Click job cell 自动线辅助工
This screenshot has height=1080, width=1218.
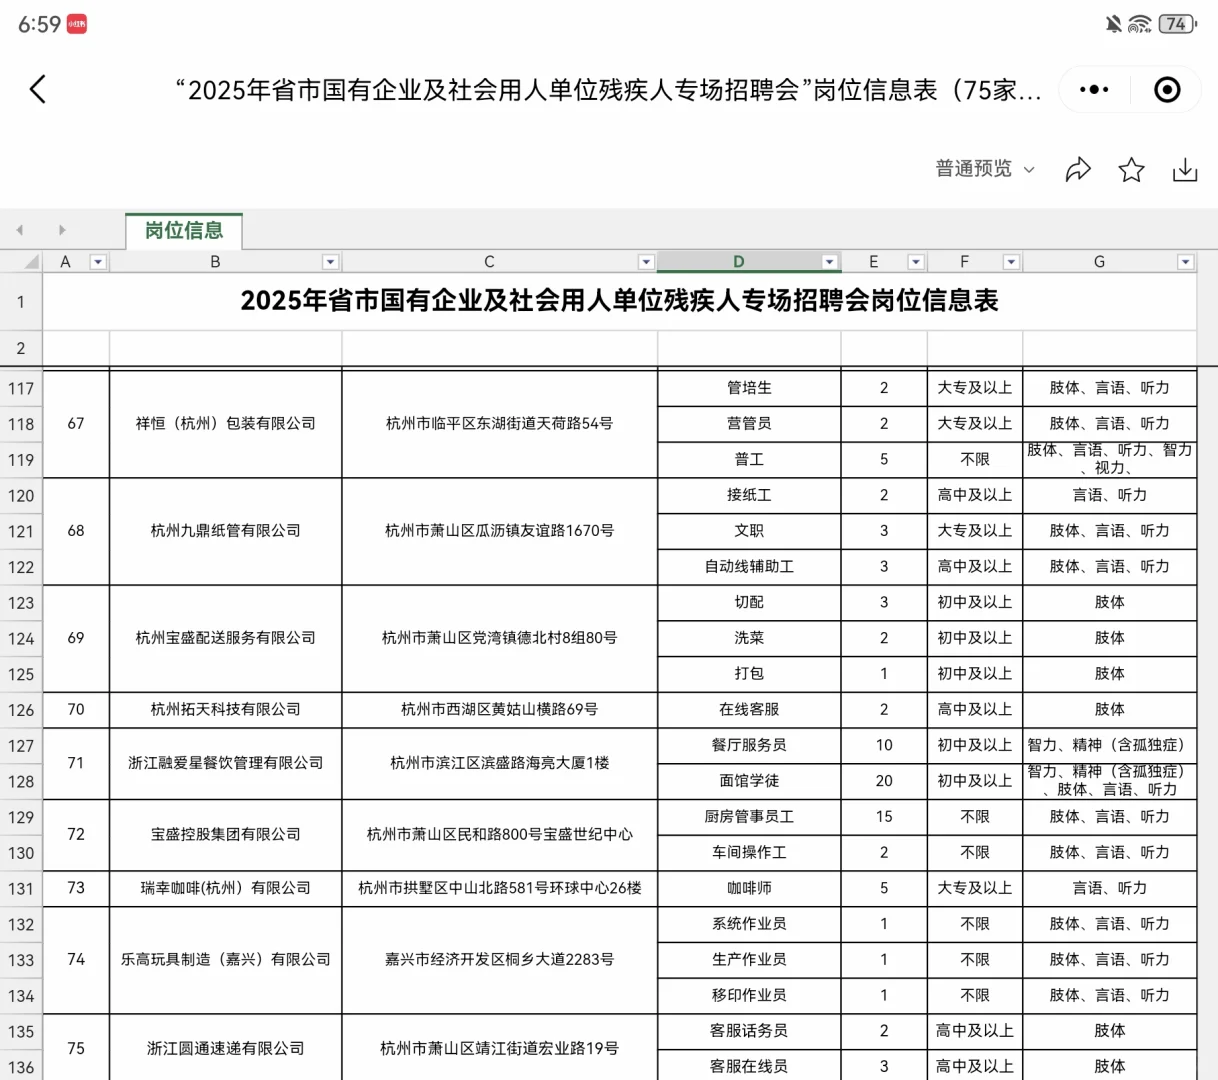coord(749,567)
